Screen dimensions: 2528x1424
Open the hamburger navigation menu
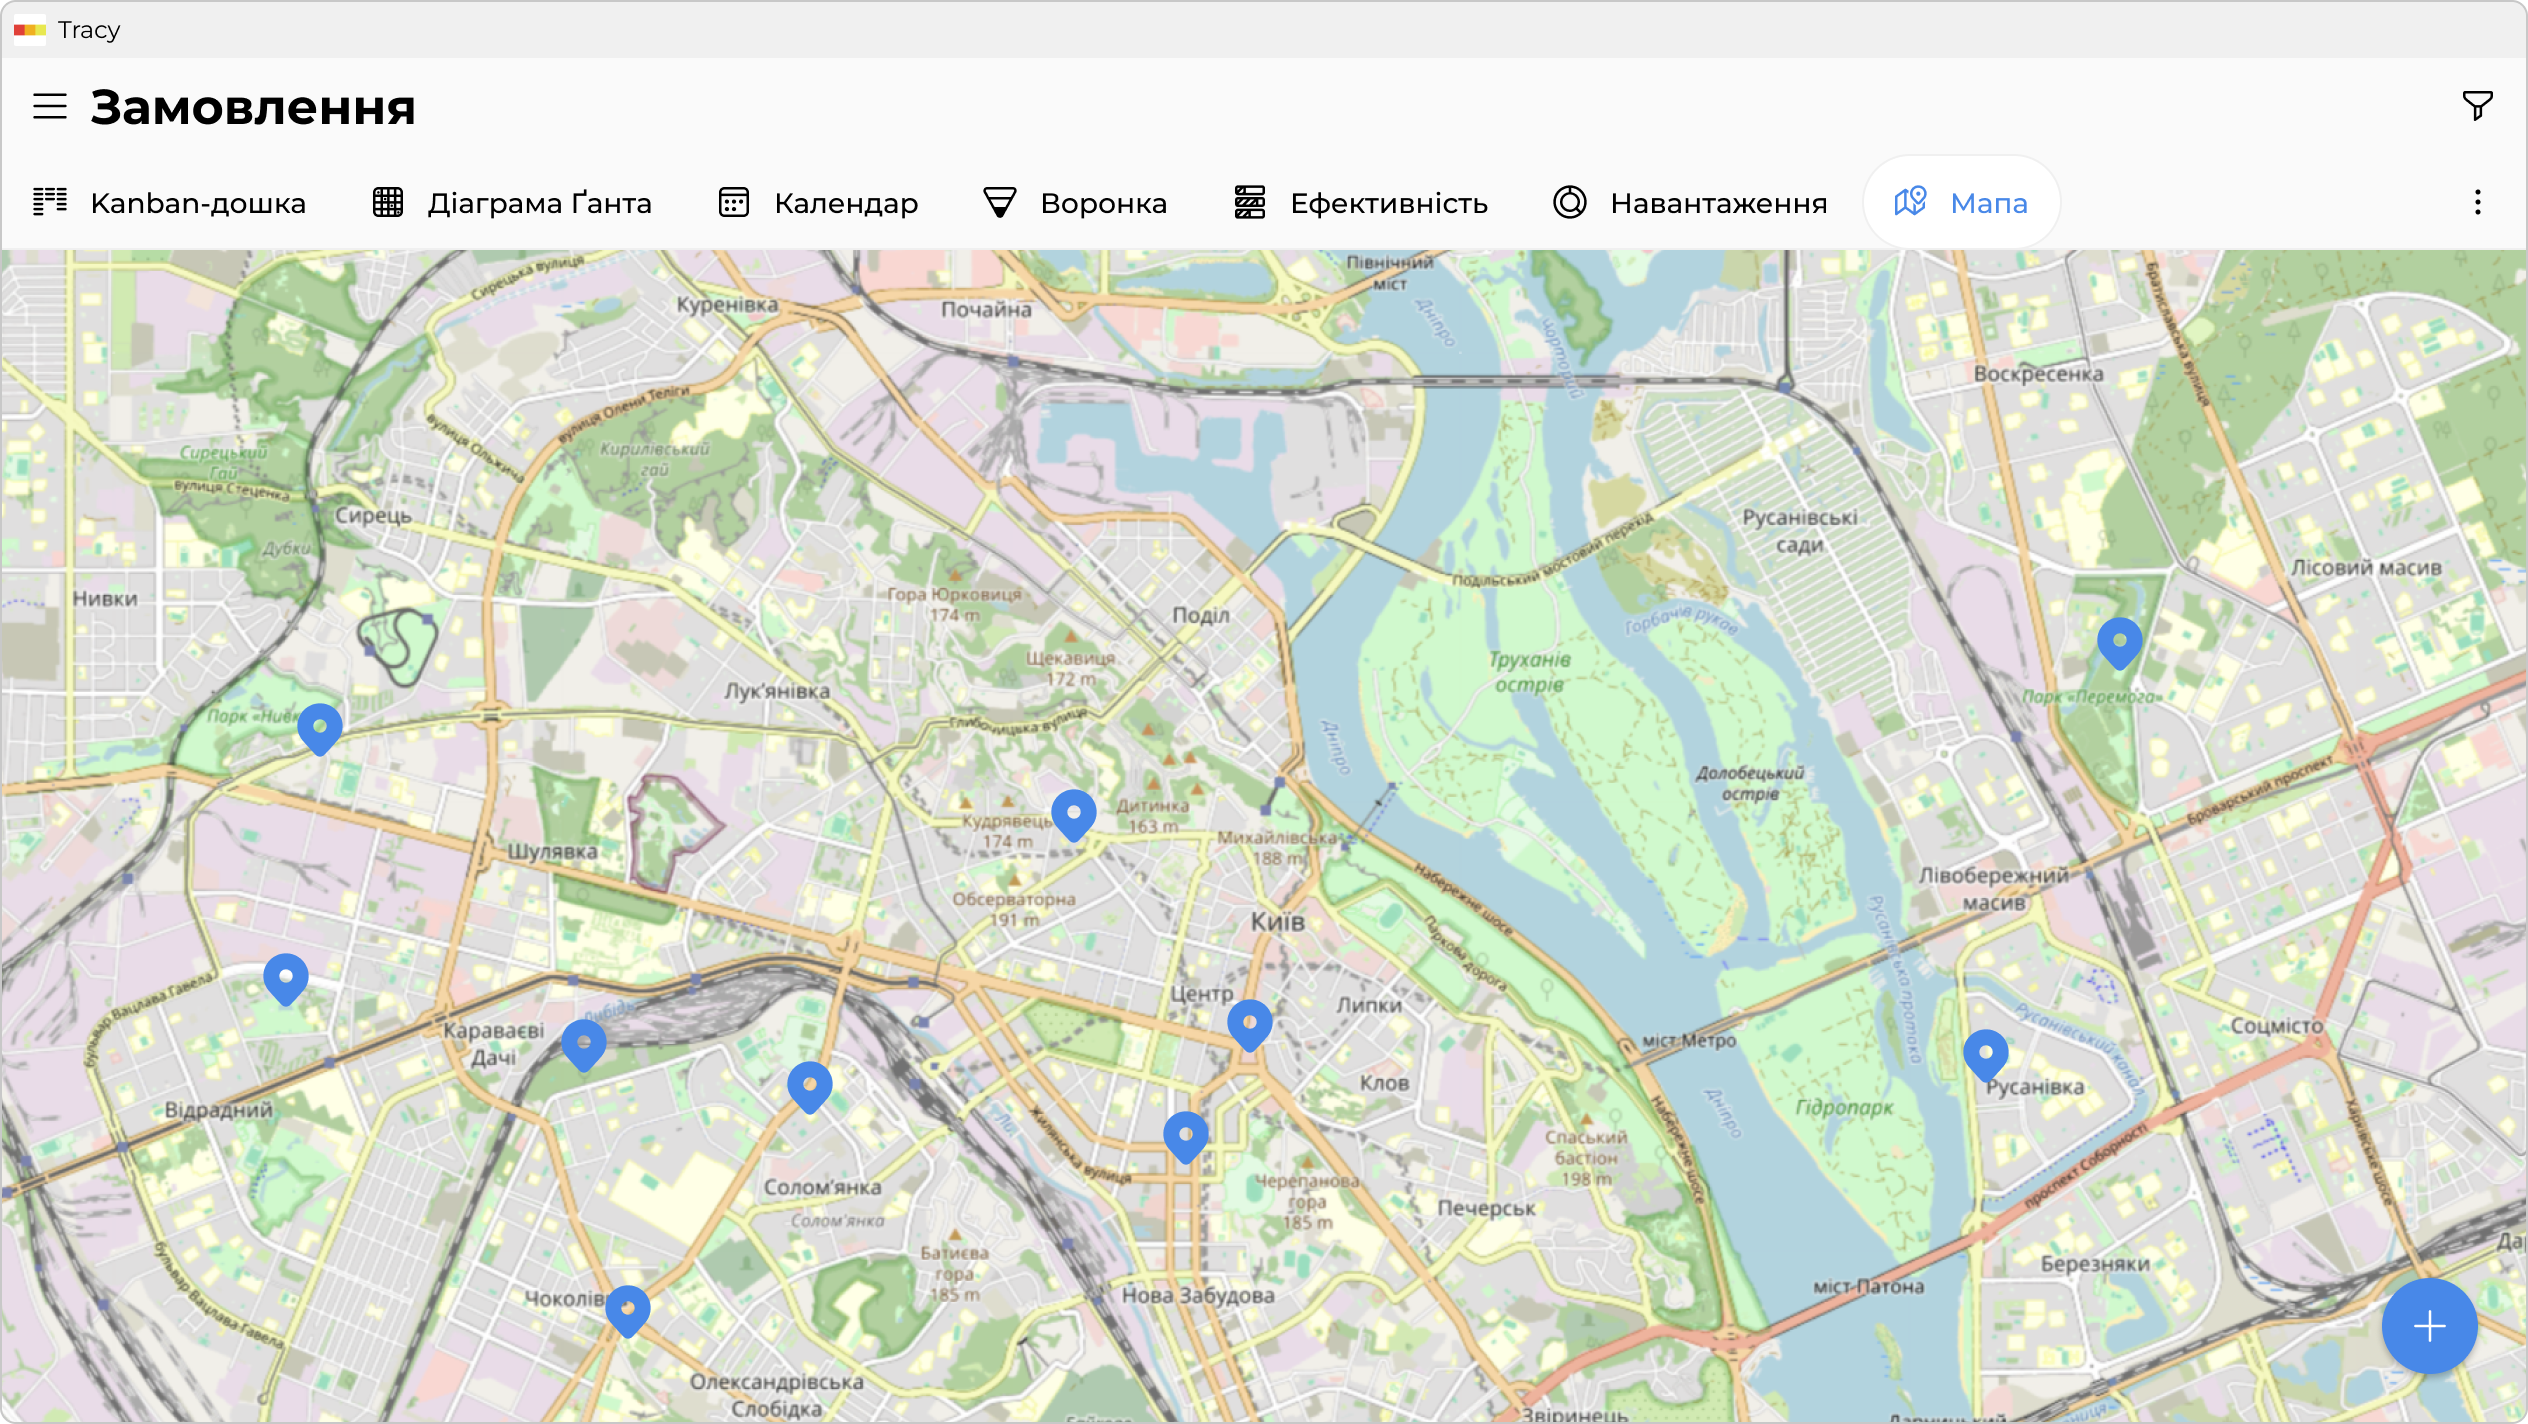(50, 106)
